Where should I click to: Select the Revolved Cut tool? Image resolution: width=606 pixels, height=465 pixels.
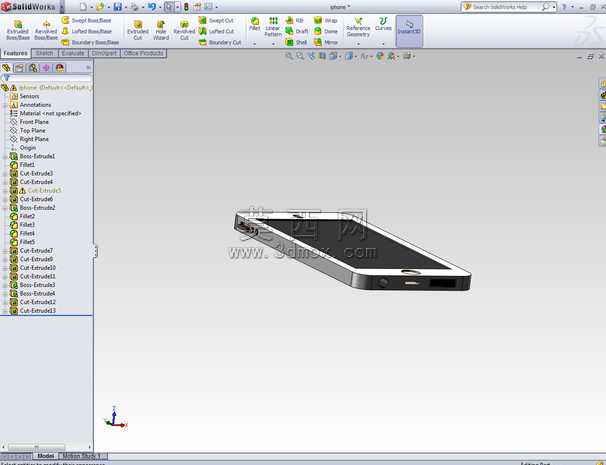(x=184, y=30)
